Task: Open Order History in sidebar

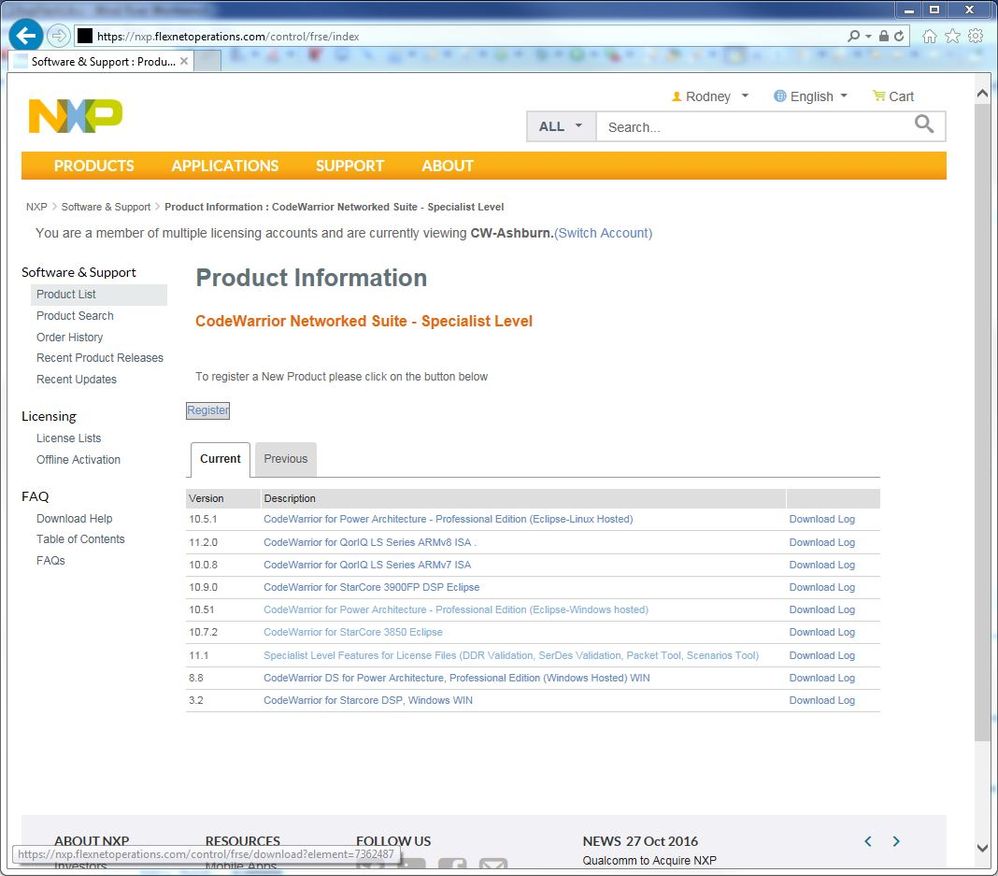Action: [69, 337]
